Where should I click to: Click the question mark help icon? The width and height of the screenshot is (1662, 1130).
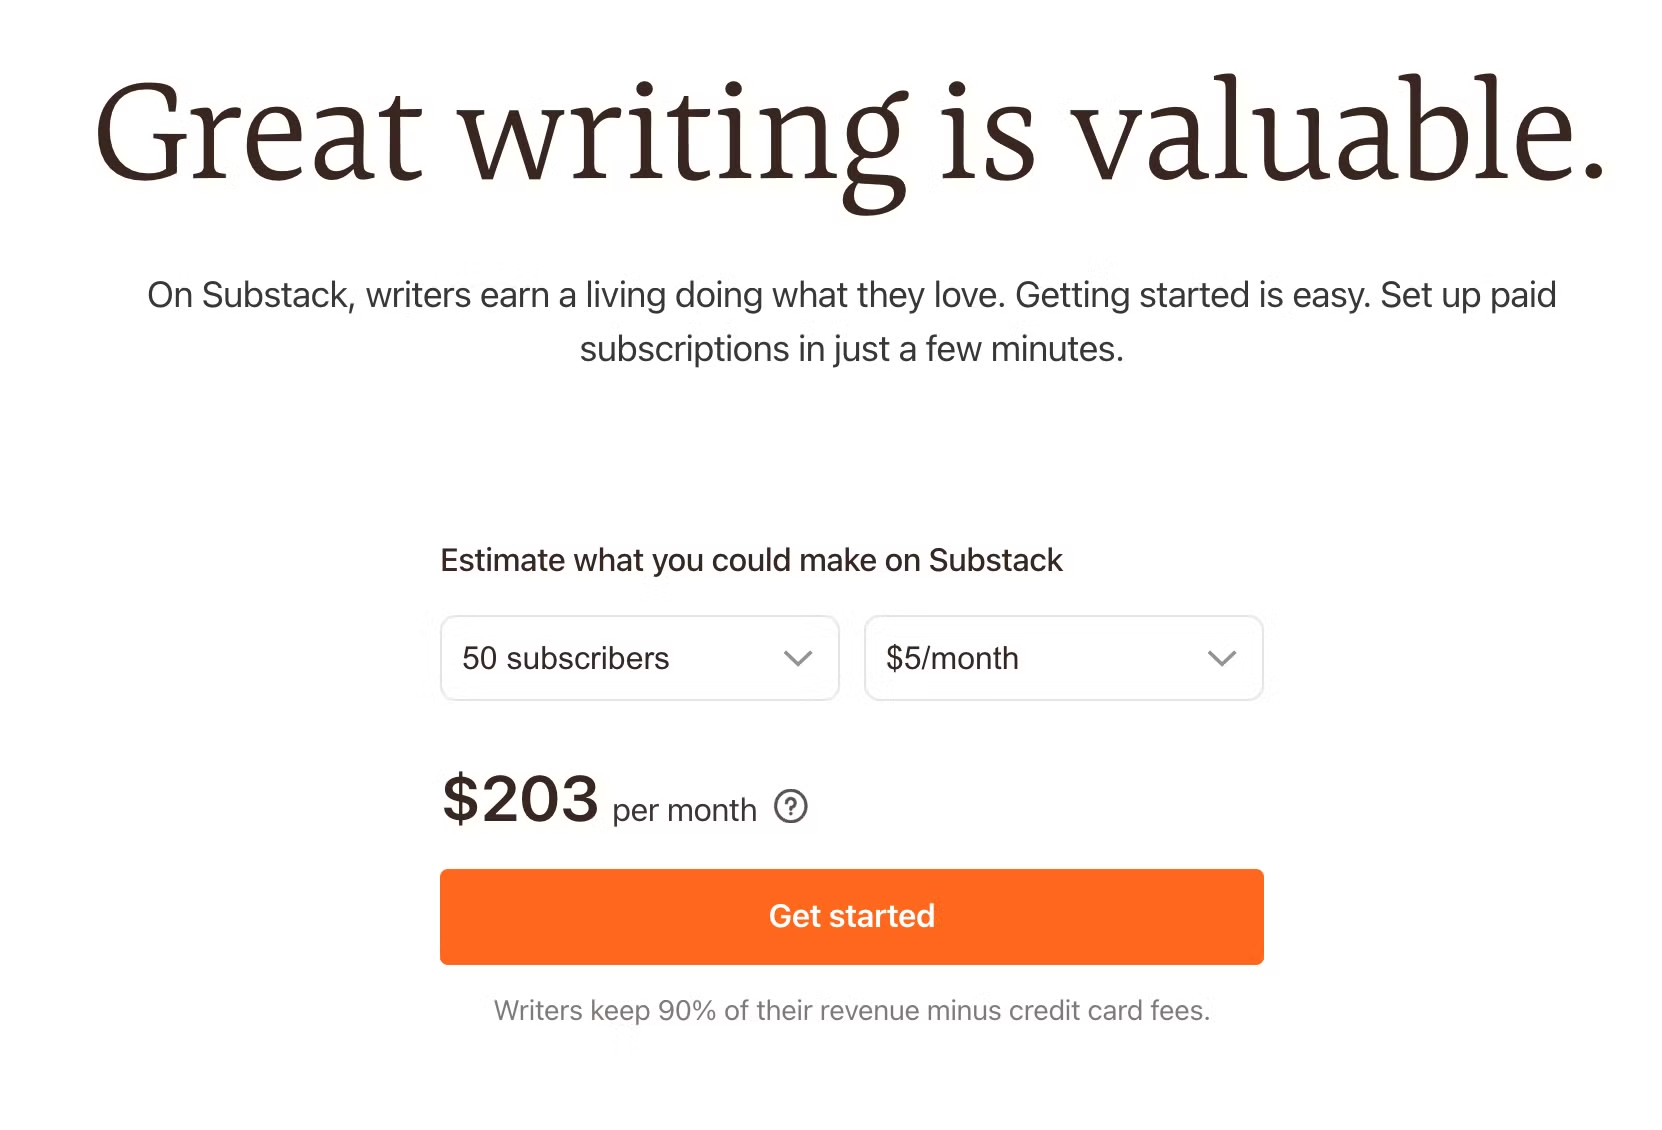(790, 806)
